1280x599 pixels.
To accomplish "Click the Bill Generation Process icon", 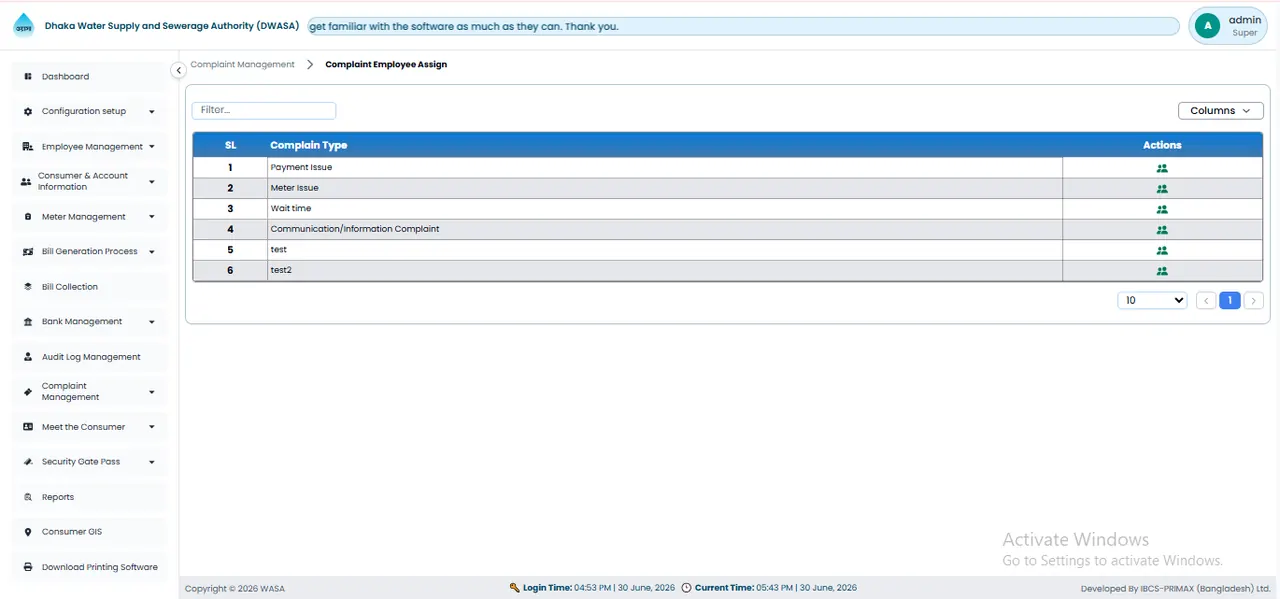I will click(28, 252).
